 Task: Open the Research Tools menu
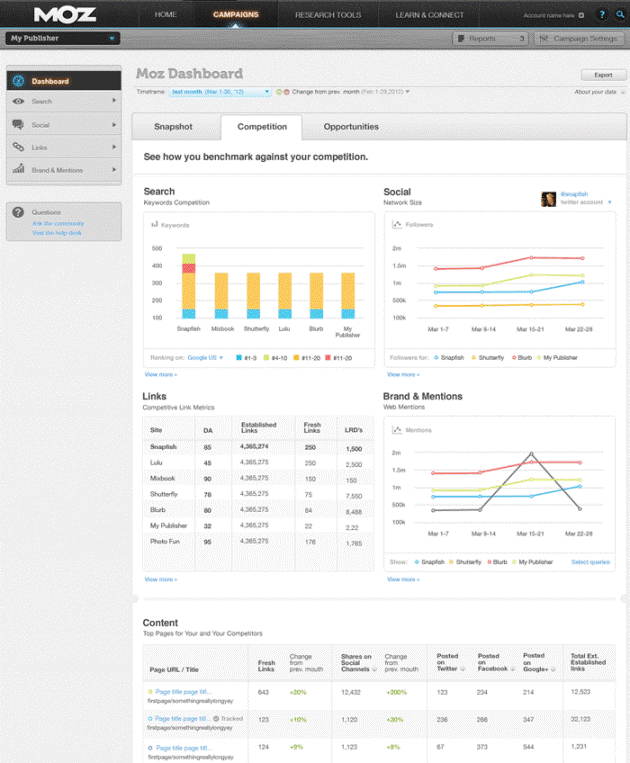point(328,15)
